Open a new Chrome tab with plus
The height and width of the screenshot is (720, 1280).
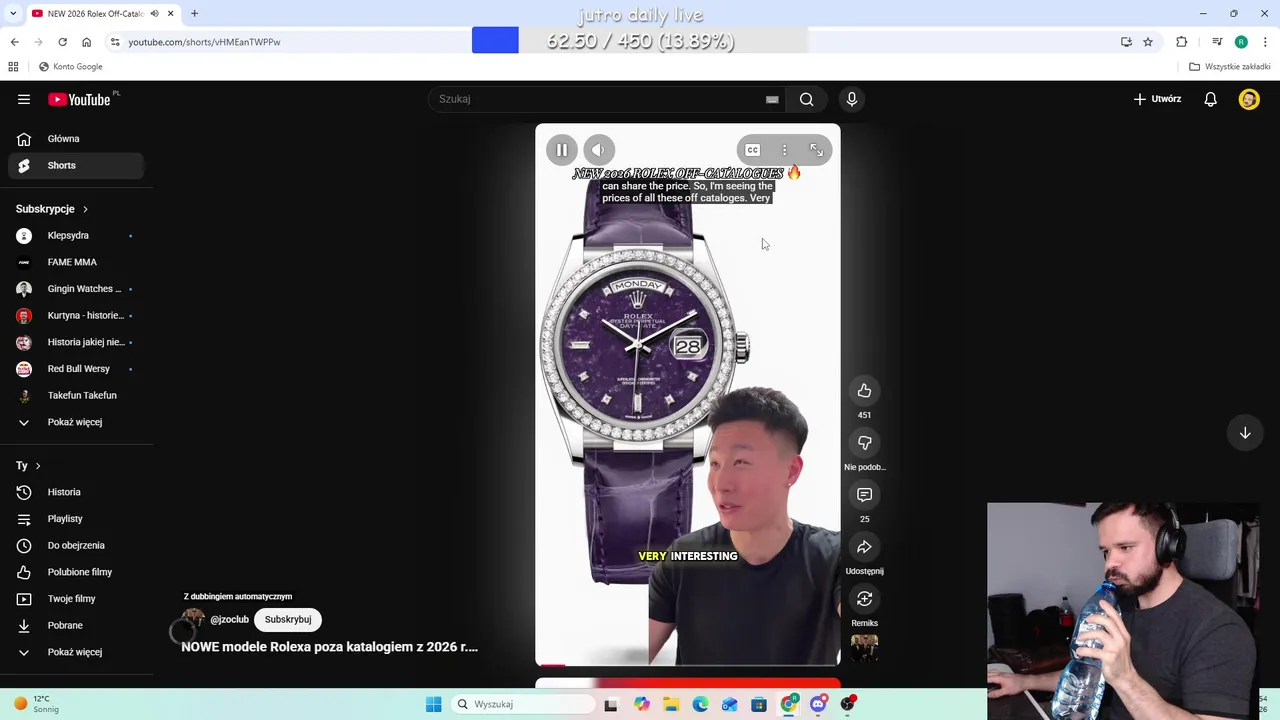coord(194,13)
